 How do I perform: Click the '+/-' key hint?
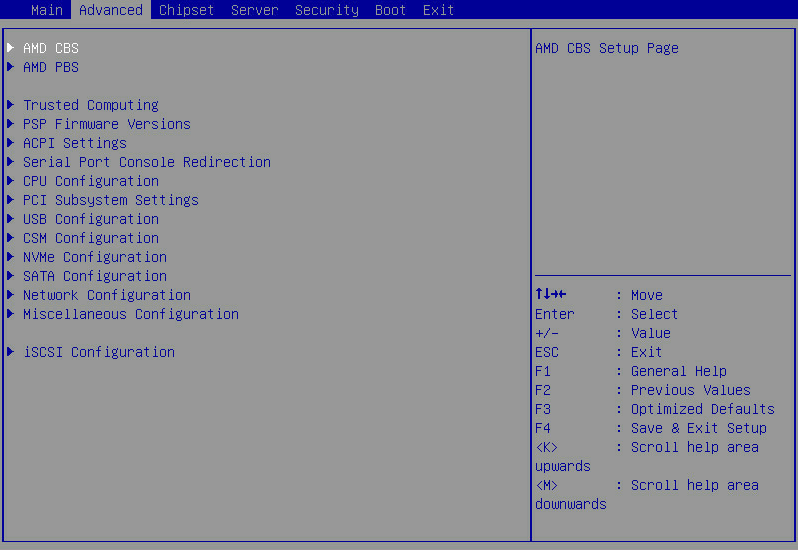[x=547, y=333]
